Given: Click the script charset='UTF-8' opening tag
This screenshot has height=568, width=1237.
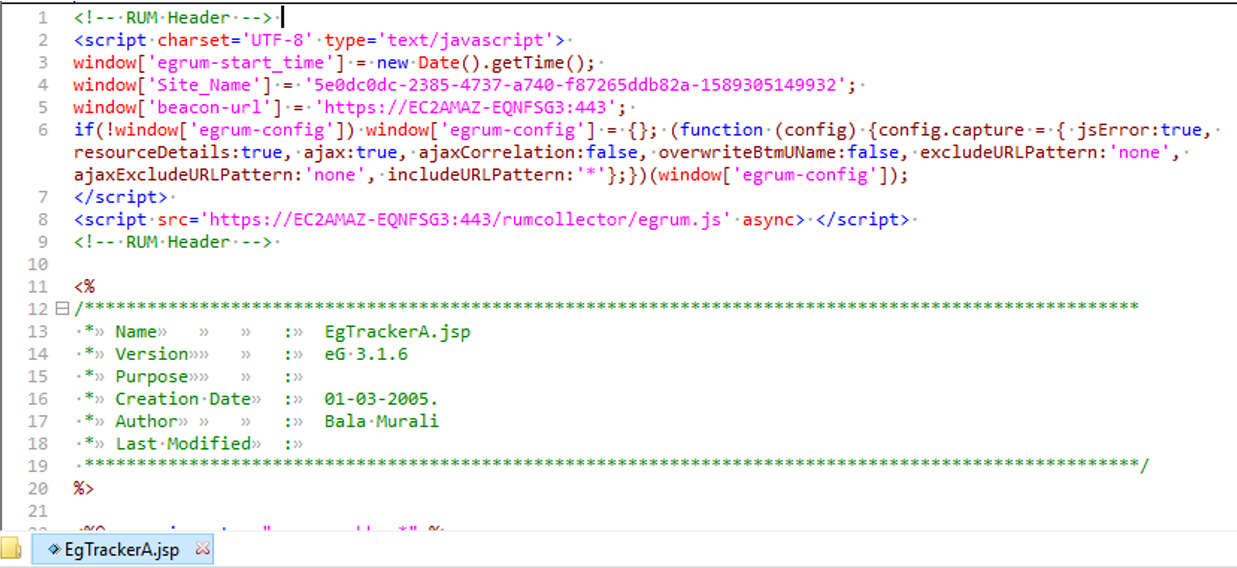Looking at the screenshot, I should point(320,41).
